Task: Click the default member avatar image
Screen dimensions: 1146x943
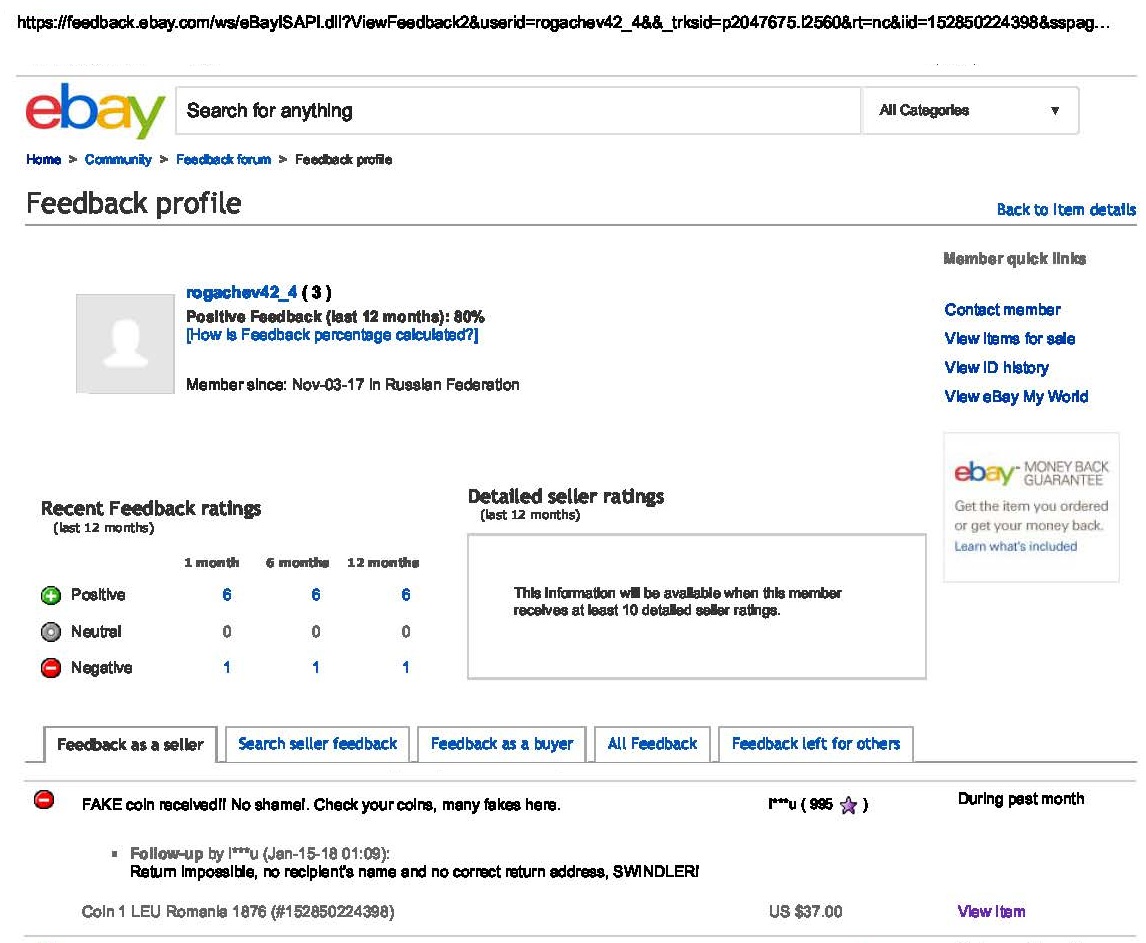Action: pos(125,343)
